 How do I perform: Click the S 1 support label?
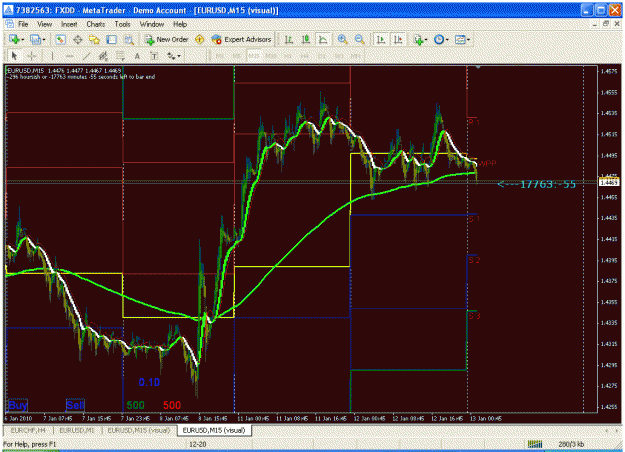(474, 219)
